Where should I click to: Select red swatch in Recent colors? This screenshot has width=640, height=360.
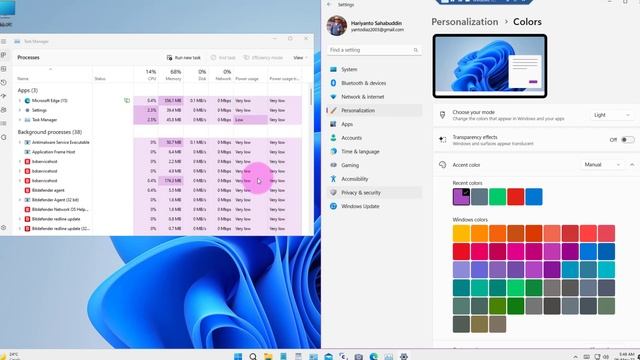tap(516, 197)
